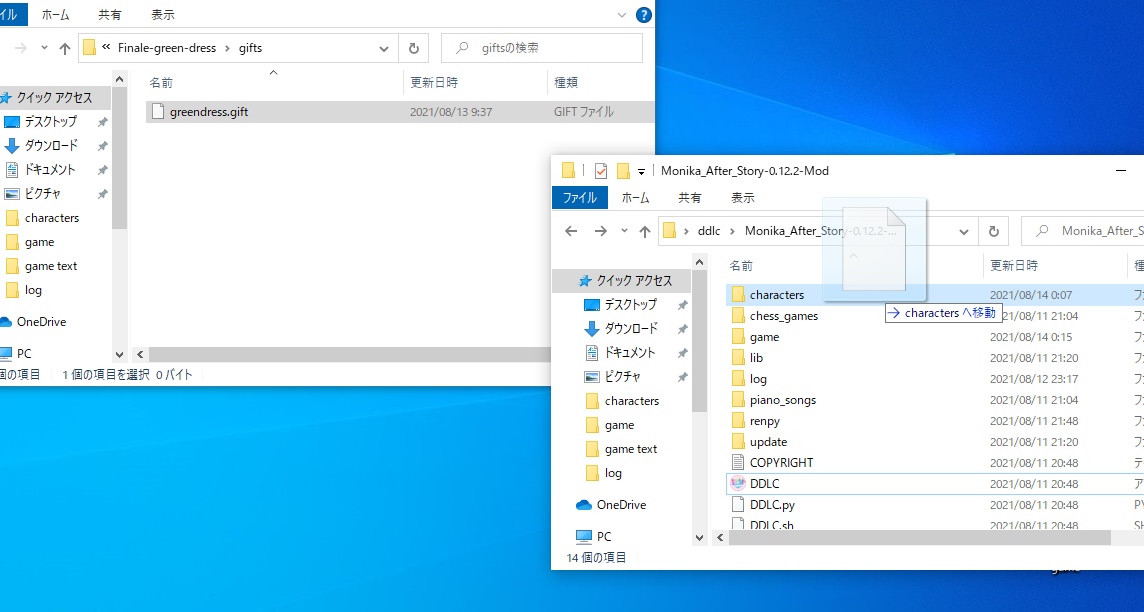Open the customize quick access toolbar dropdown
Viewport: 1144px width, 612px height.
[x=641, y=171]
